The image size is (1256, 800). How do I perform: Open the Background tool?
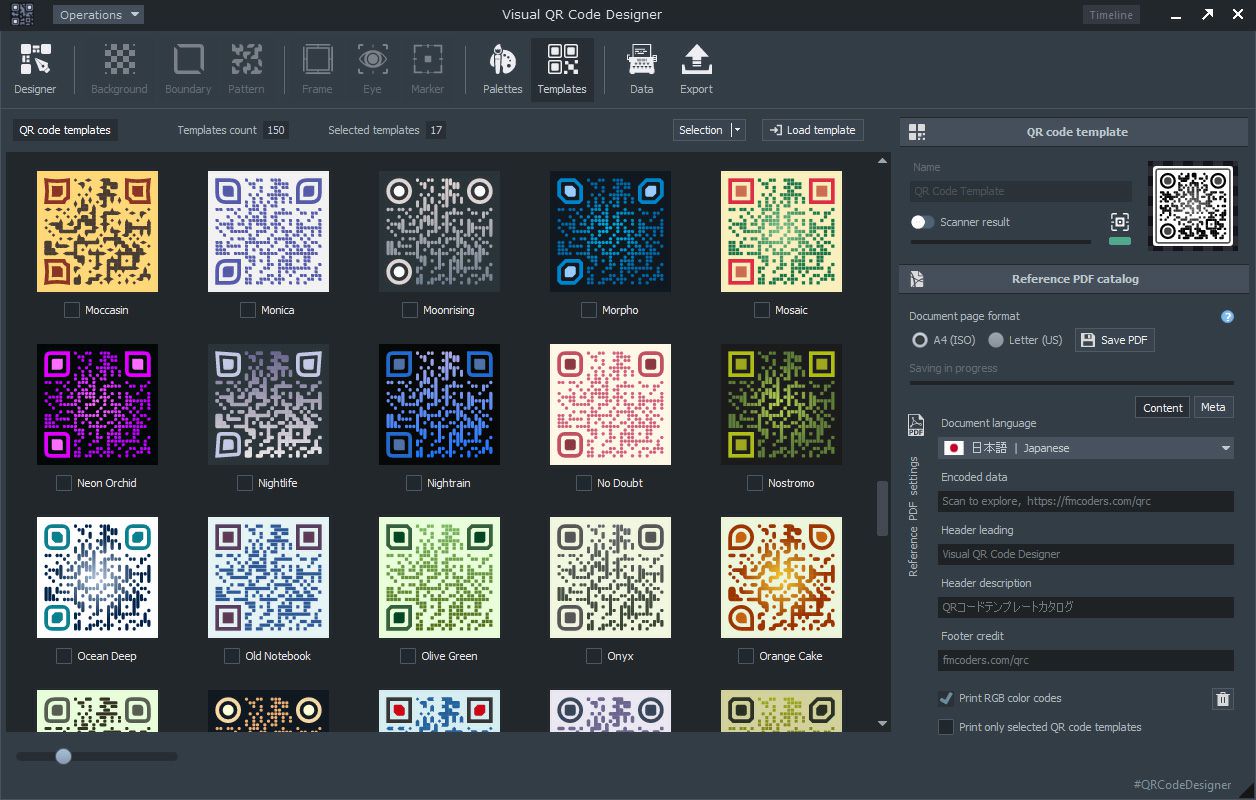coord(119,69)
